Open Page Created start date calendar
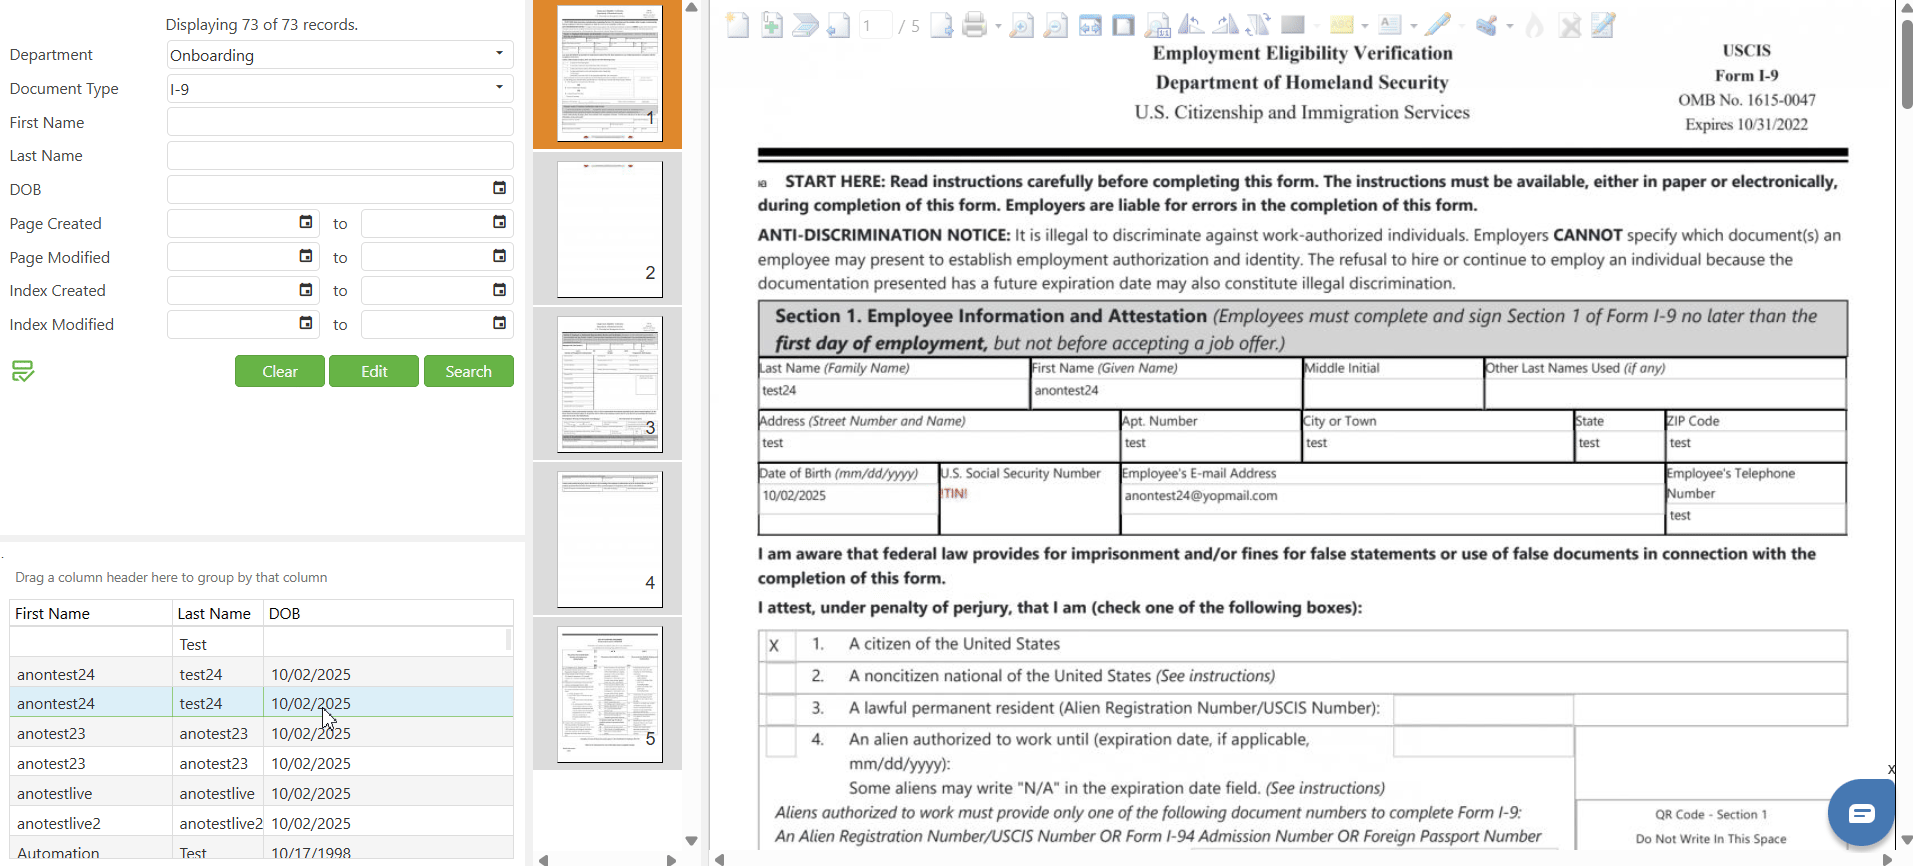This screenshot has height=866, width=1913. (x=306, y=223)
